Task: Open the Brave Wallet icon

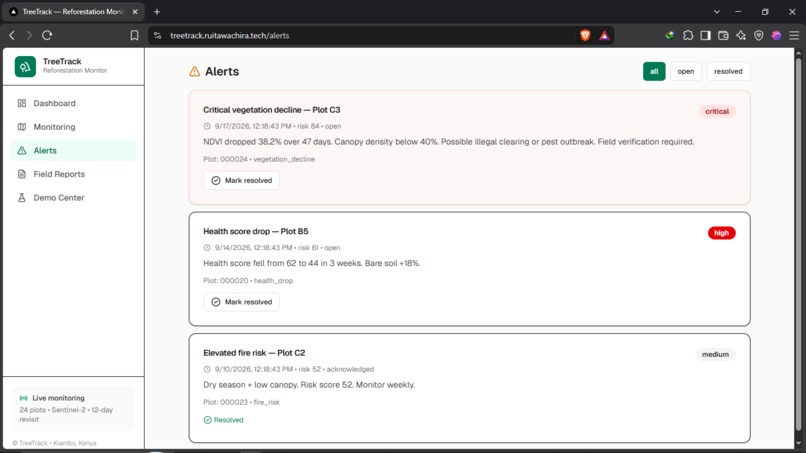Action: pos(723,35)
